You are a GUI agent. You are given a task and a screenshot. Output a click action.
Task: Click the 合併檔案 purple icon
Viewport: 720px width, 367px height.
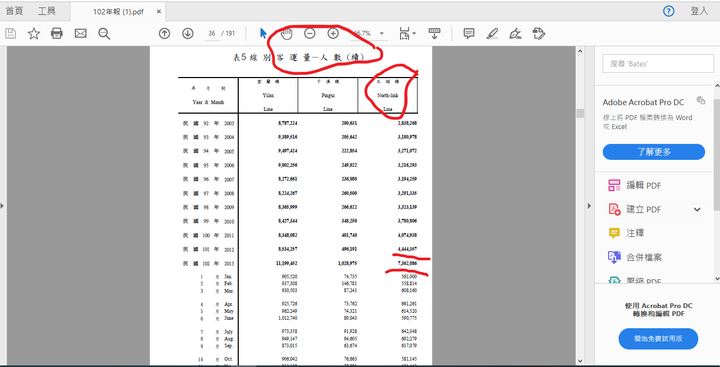pyautogui.click(x=614, y=257)
